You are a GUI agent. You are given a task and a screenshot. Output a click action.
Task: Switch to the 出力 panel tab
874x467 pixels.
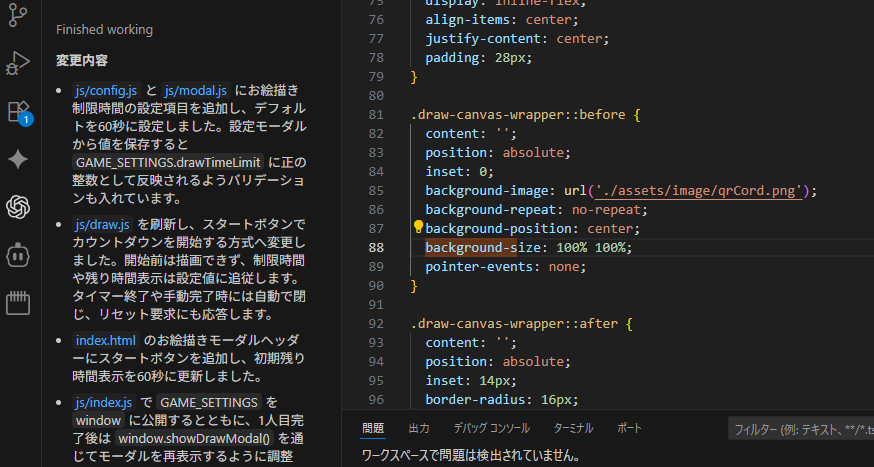tap(419, 428)
